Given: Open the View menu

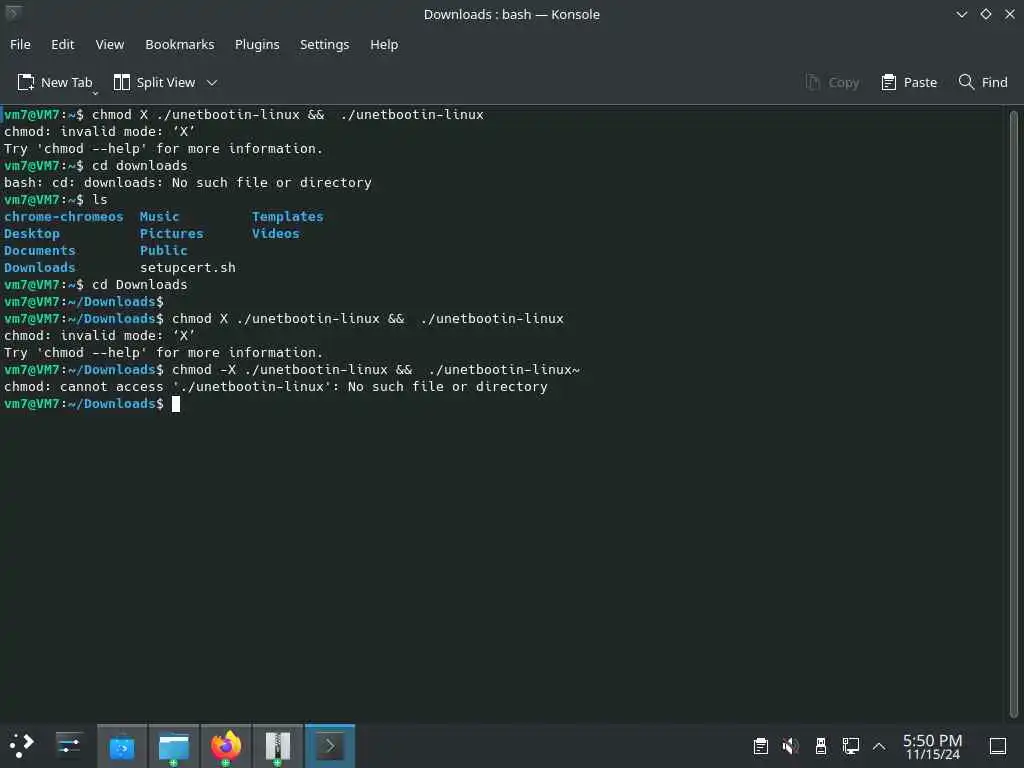Looking at the screenshot, I should click(110, 44).
